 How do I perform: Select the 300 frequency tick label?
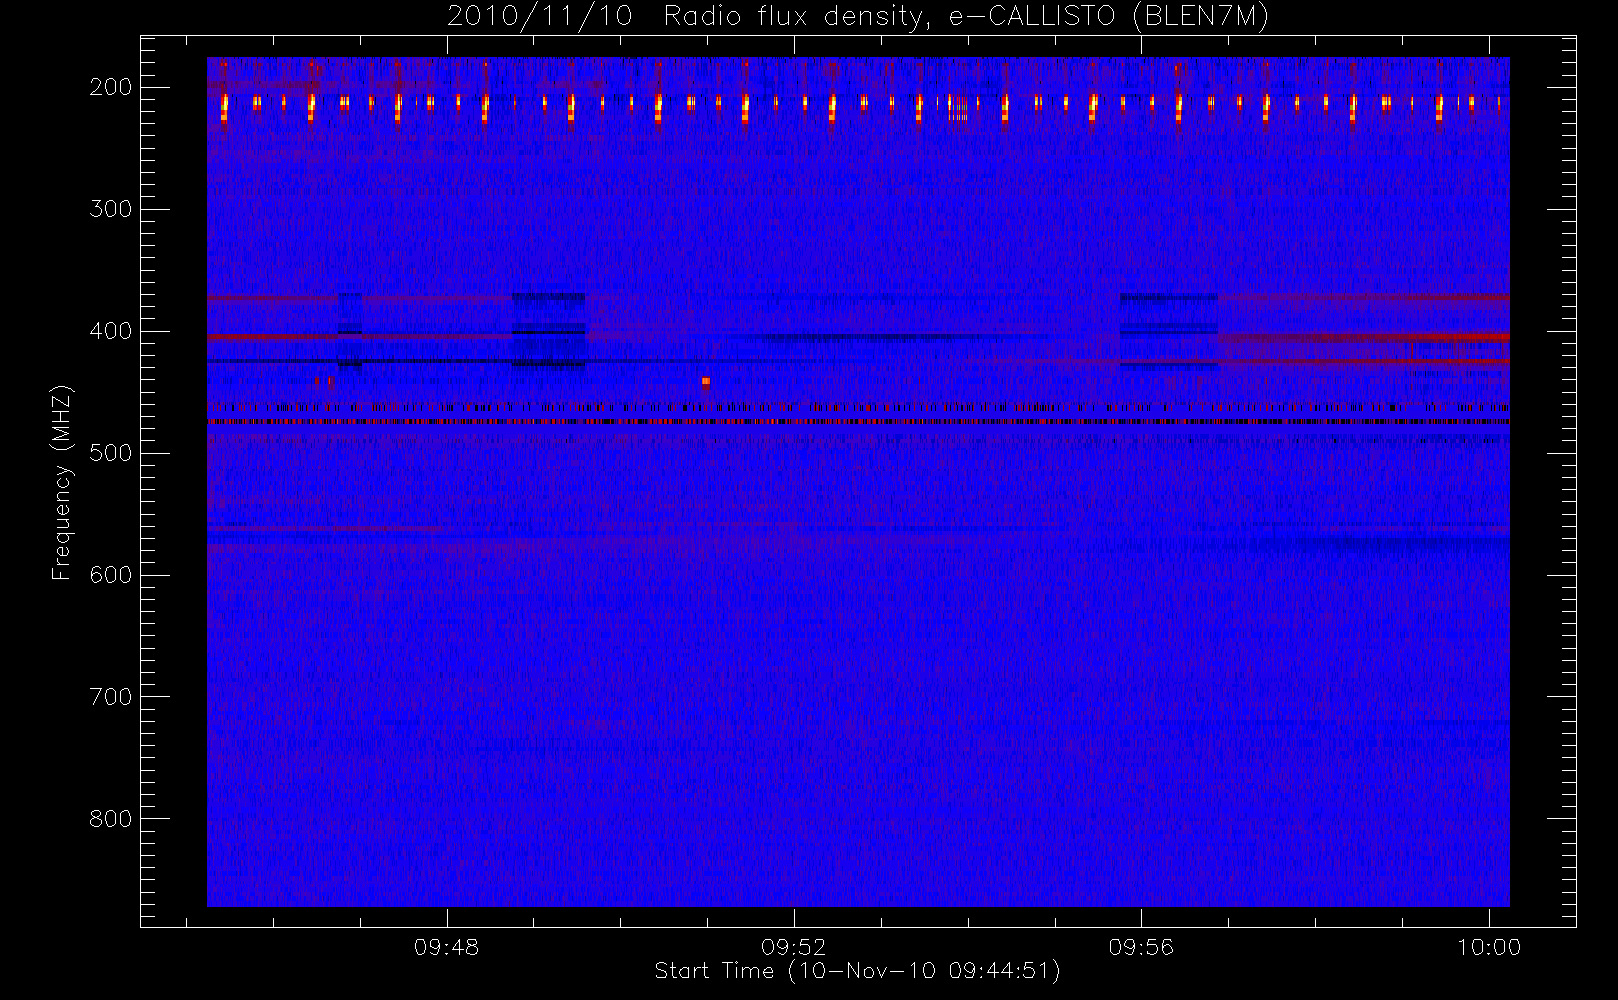[110, 209]
